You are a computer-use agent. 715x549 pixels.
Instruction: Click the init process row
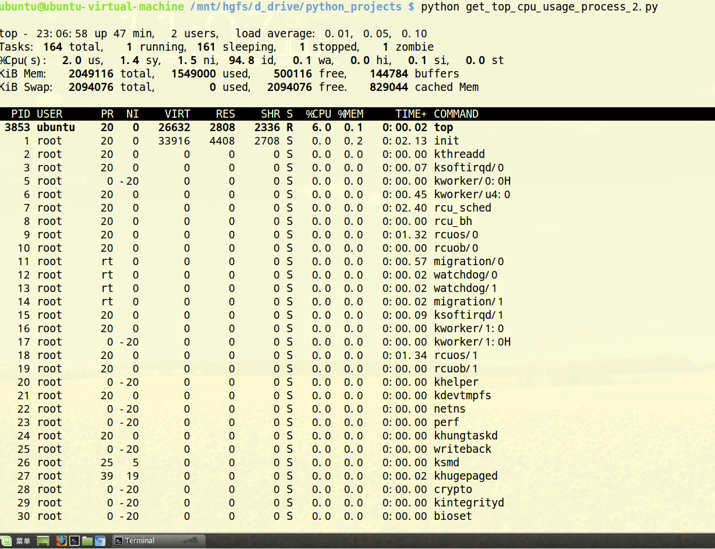(x=446, y=141)
